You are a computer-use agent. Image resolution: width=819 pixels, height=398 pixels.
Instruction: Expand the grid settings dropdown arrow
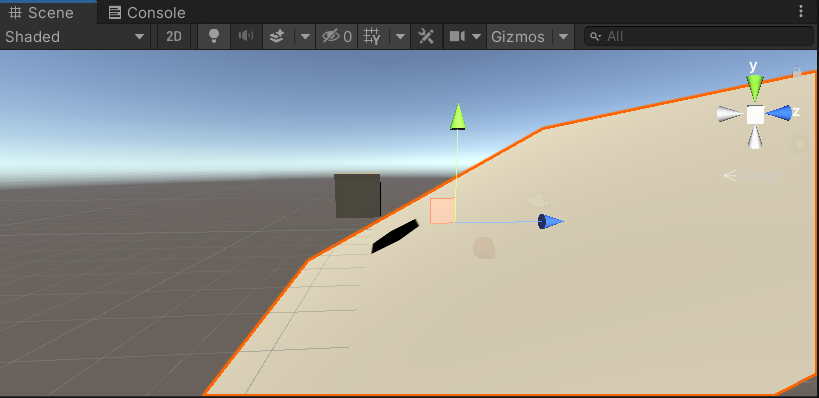coord(400,37)
